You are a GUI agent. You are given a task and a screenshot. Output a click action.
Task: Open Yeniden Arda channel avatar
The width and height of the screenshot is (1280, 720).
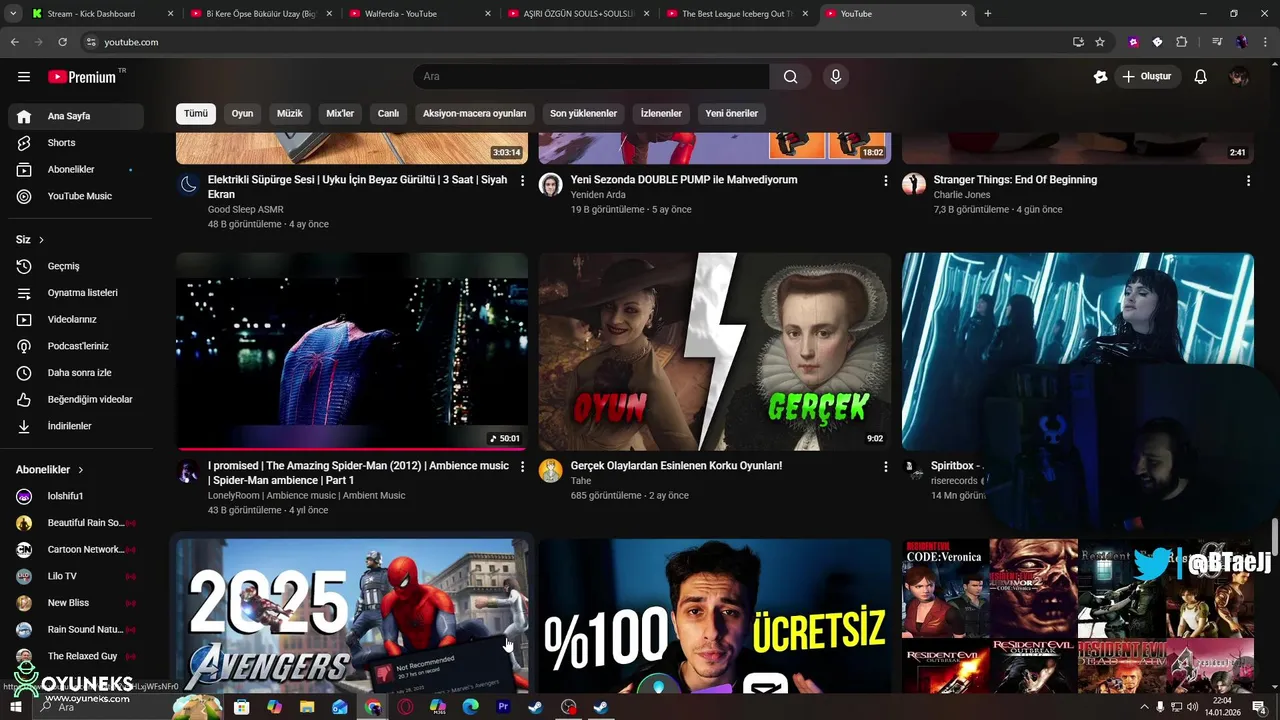[550, 184]
